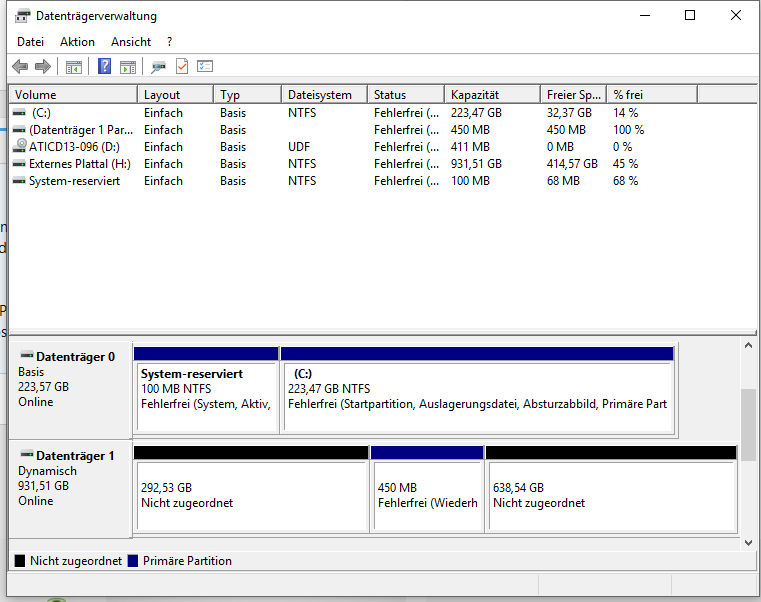Select the (C:) 223,47 GB partition block
Screen dimensions: 761x602
click(478, 389)
